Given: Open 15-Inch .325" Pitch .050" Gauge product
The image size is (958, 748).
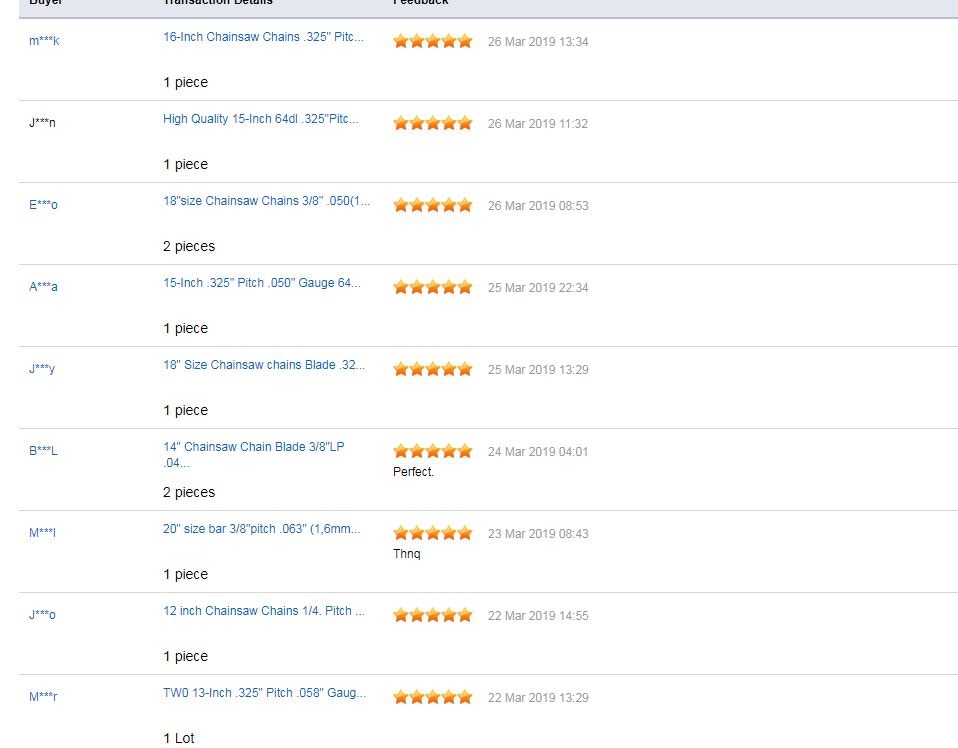Looking at the screenshot, I should point(261,283).
